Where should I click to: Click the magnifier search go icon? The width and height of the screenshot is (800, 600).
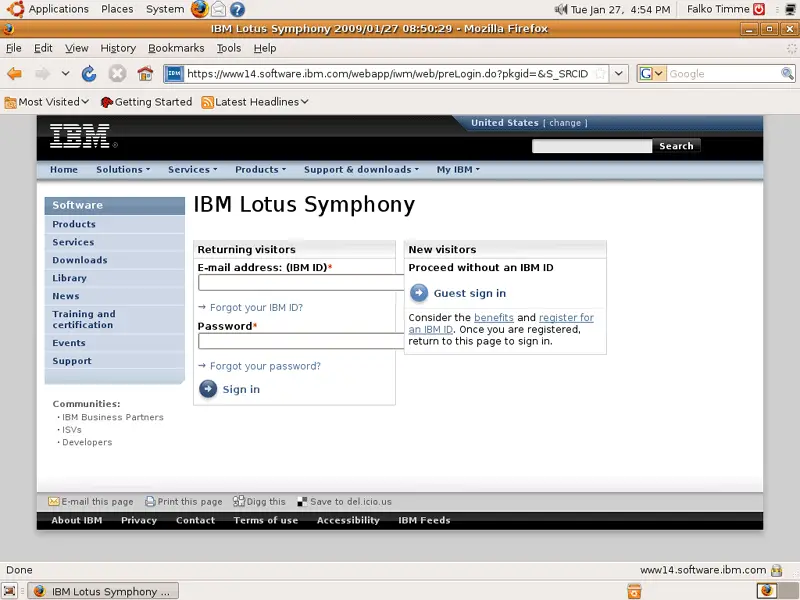(x=787, y=73)
